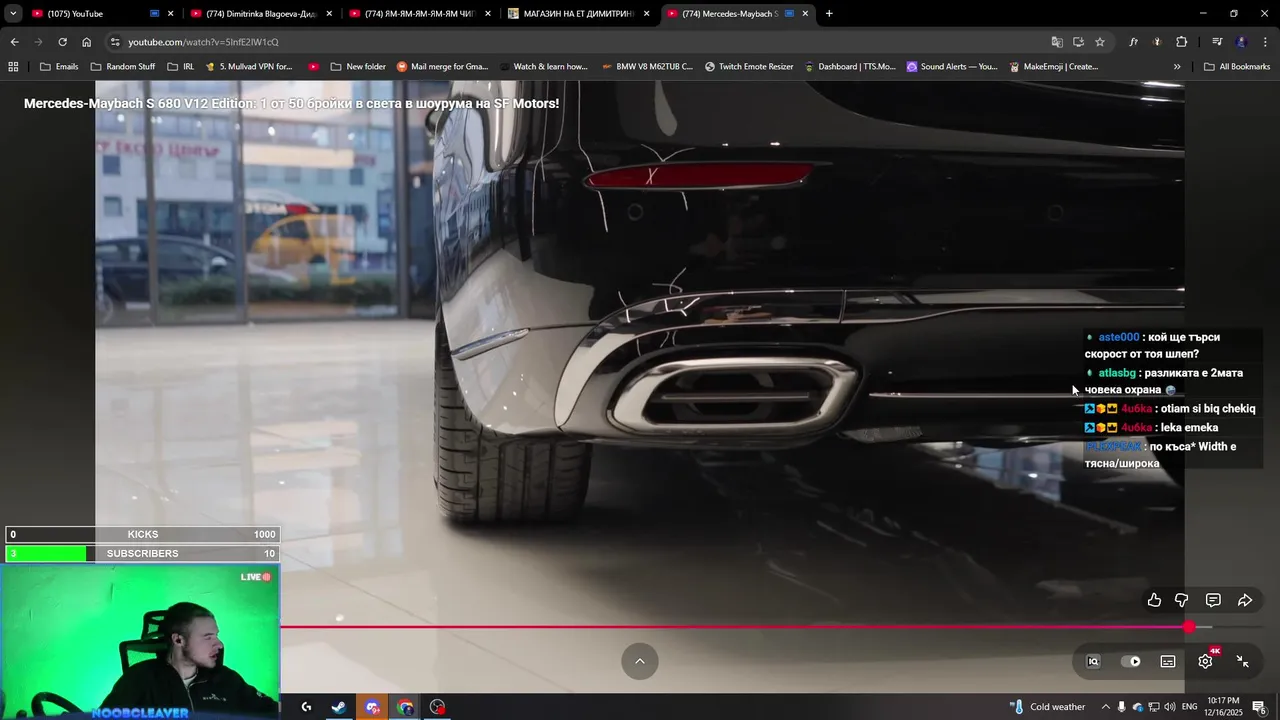This screenshot has width=1280, height=720.
Task: Close the (1075) YouTube tab
Action: 171,14
